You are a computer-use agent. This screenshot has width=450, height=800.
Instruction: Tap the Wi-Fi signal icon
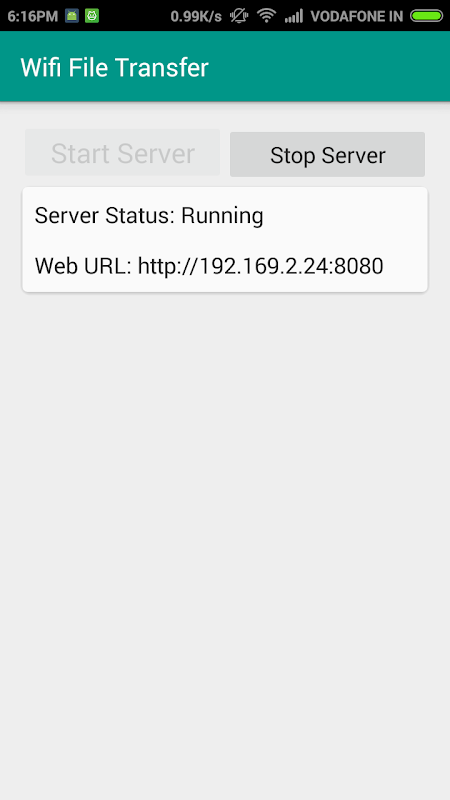pyautogui.click(x=266, y=16)
